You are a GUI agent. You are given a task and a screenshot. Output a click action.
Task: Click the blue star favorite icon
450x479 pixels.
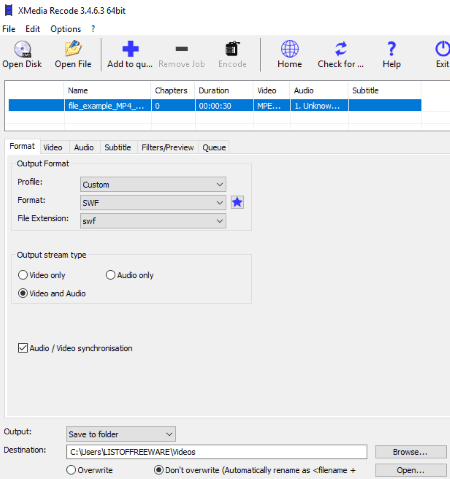click(237, 202)
